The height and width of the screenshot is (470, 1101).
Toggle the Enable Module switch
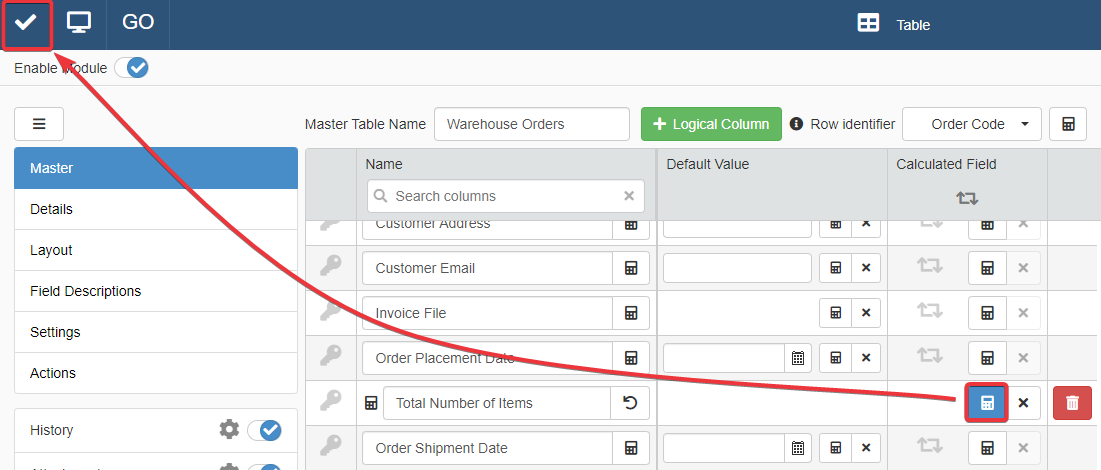click(131, 68)
